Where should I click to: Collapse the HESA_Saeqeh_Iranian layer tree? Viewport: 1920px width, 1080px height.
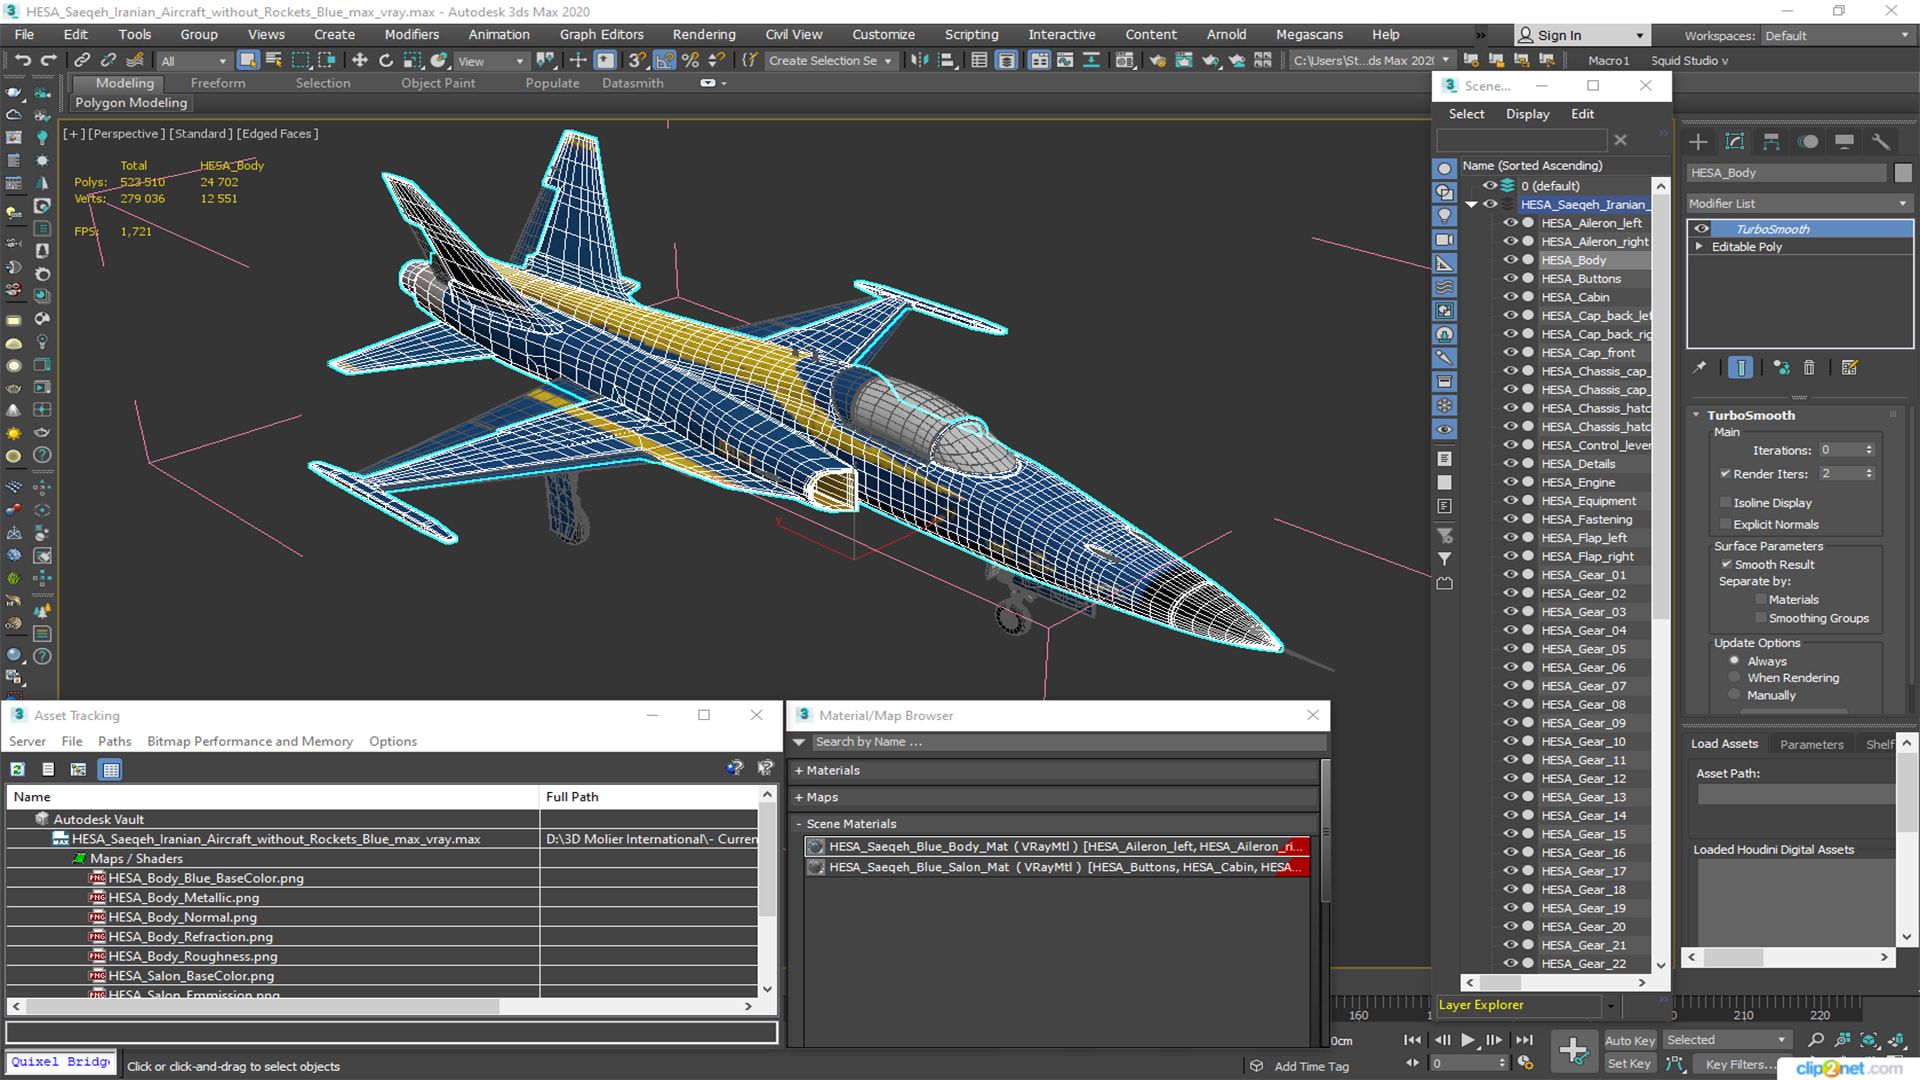coord(1471,205)
